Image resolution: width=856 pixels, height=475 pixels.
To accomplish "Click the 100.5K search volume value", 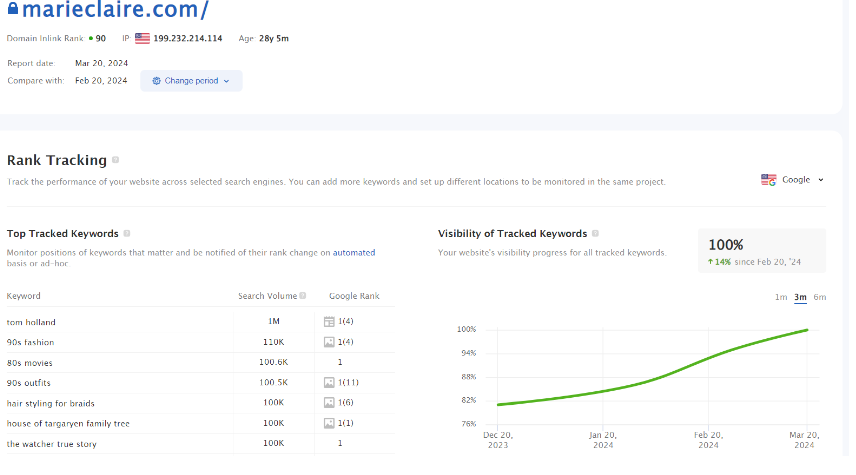I will pos(274,382).
